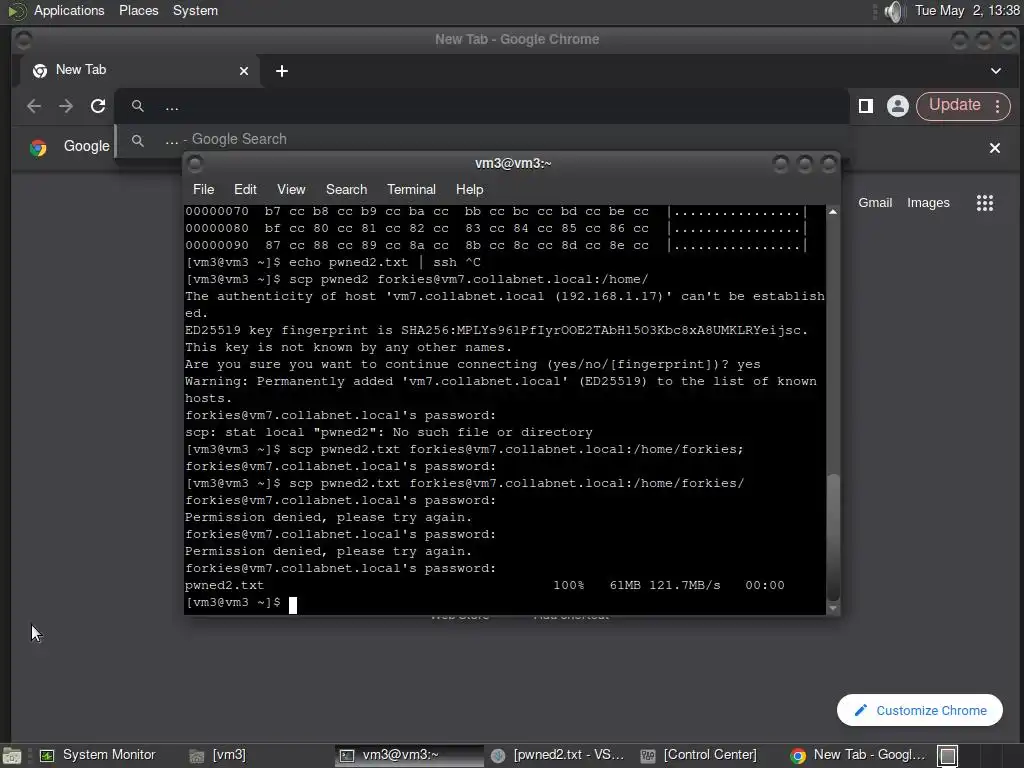Image resolution: width=1024 pixels, height=768 pixels.
Task: Switch to vm3@vm3:~ terminal taskbar entry
Action: (x=409, y=755)
